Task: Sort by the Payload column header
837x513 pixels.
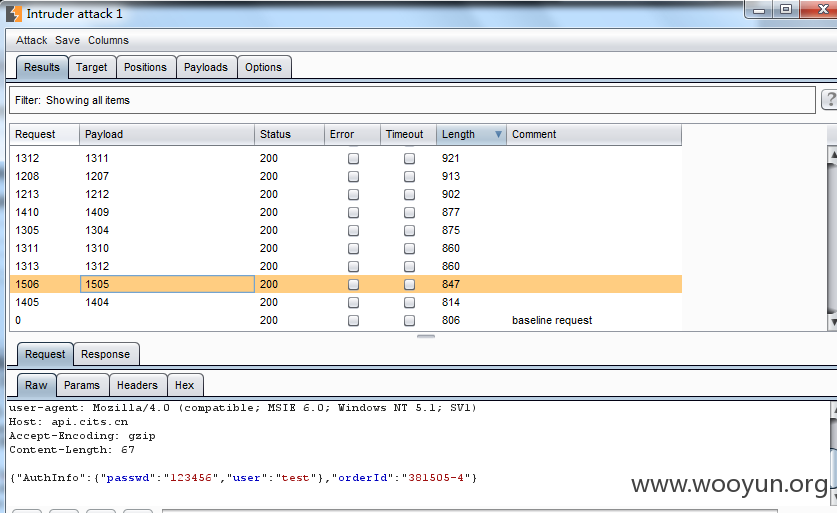Action: [167, 135]
